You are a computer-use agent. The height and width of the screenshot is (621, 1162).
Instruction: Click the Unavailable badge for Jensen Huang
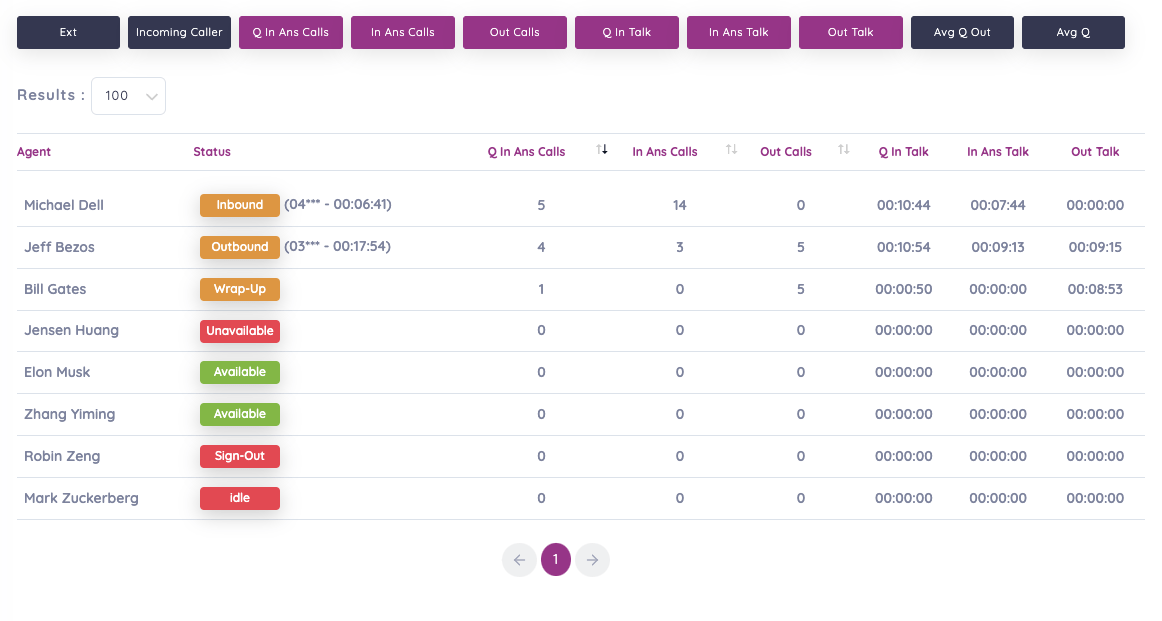[x=240, y=331]
